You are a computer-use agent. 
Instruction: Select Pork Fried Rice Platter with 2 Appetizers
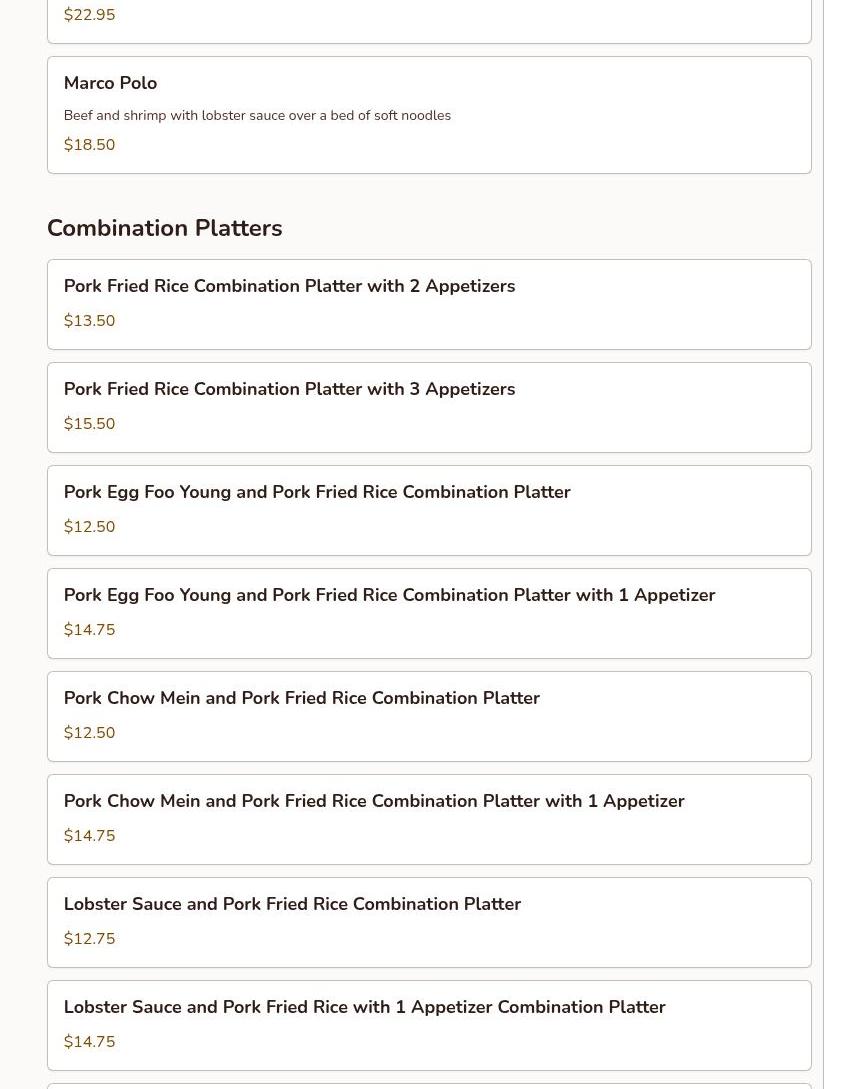pos(289,286)
